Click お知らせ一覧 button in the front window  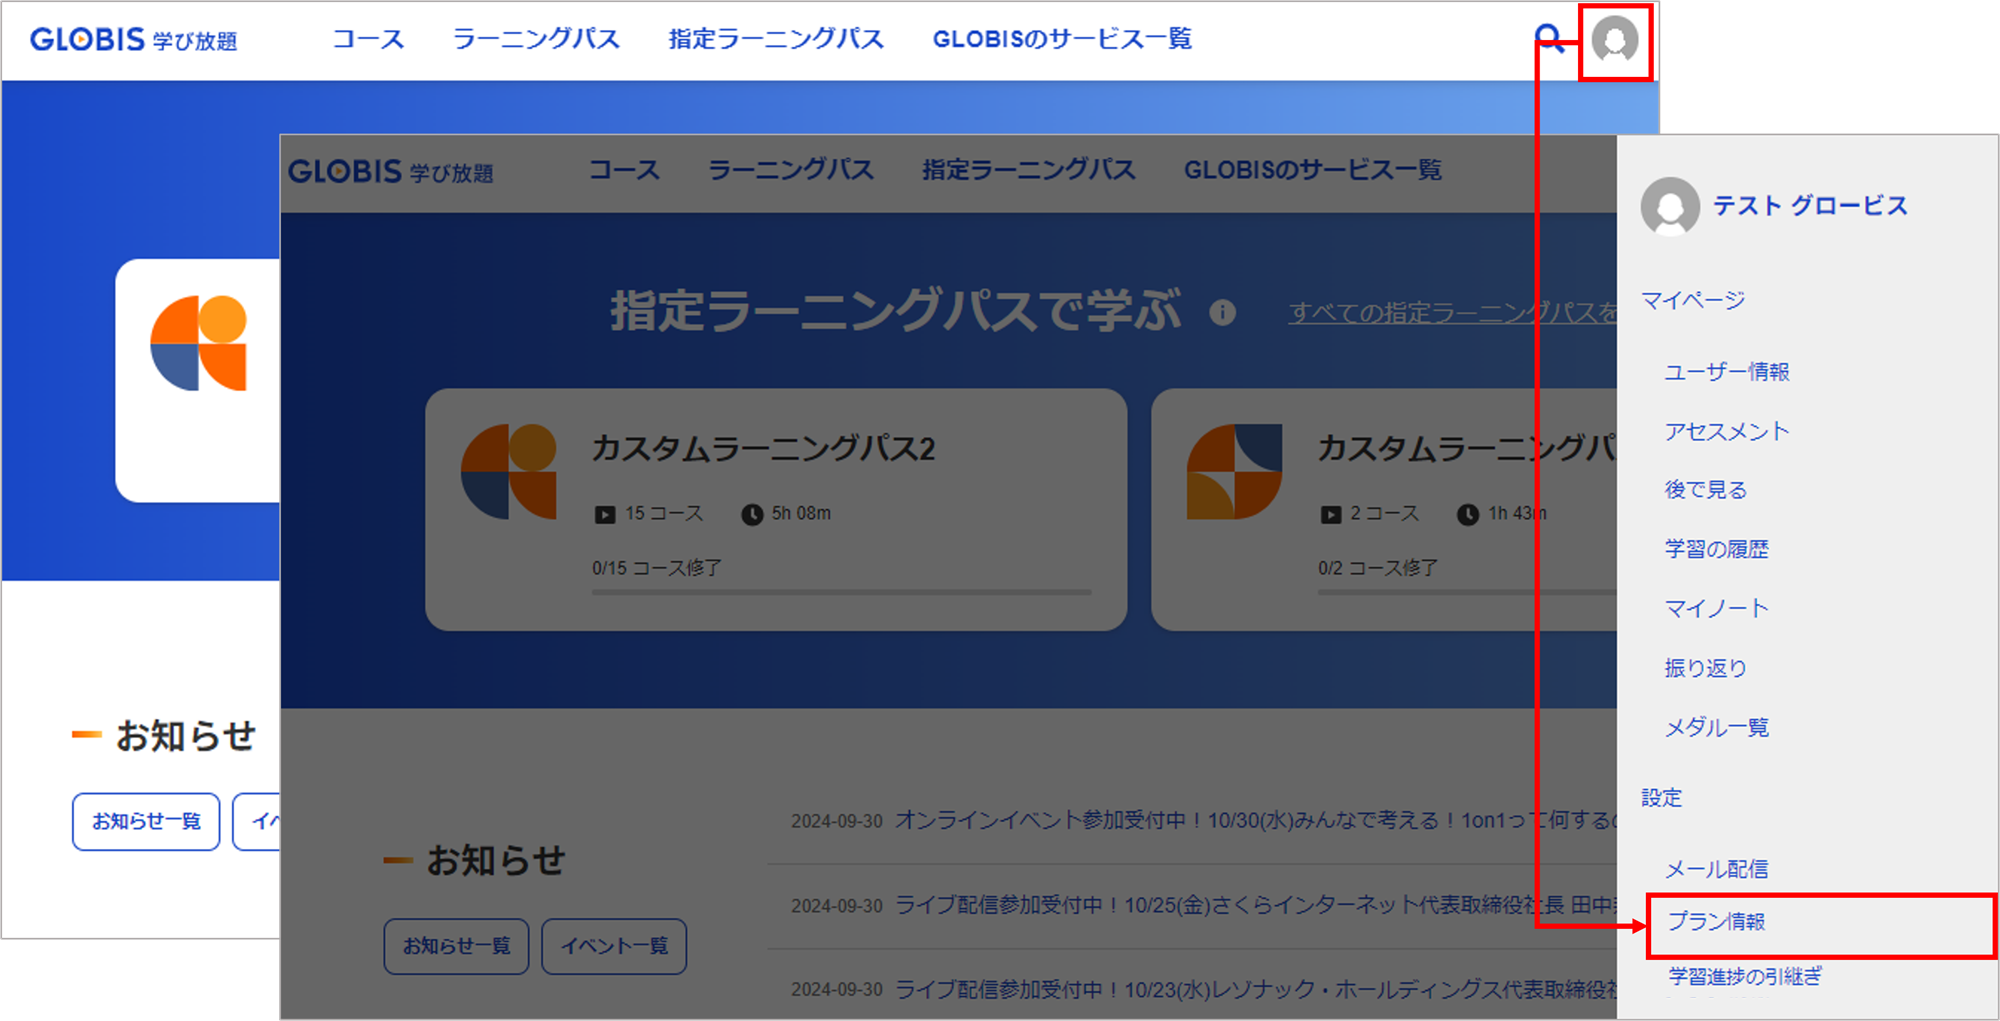456,946
